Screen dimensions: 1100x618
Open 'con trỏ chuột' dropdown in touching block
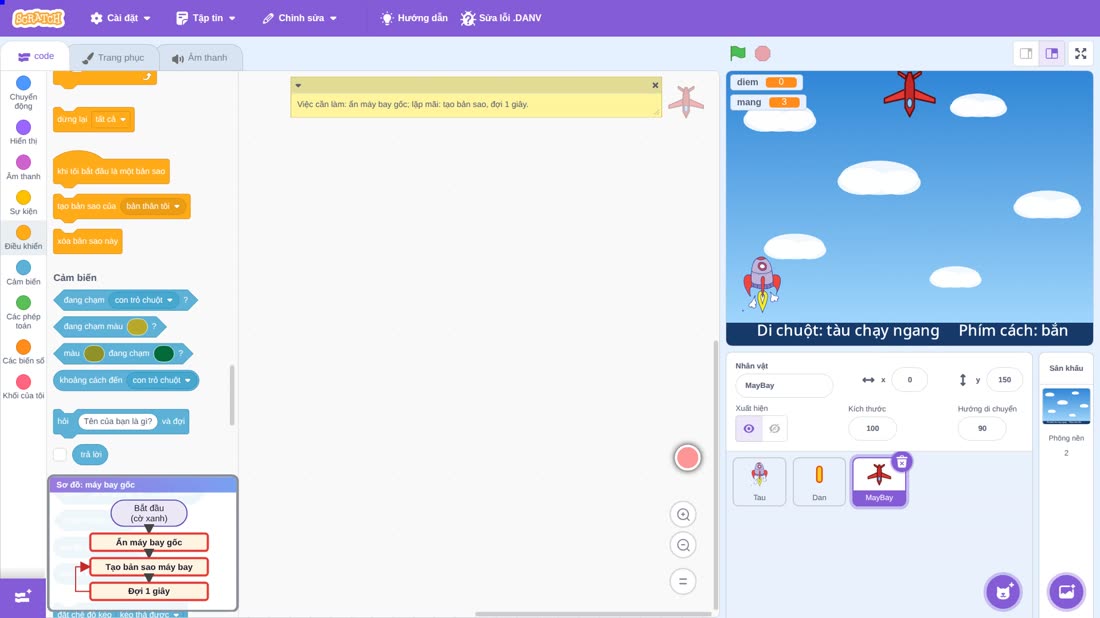click(x=144, y=300)
